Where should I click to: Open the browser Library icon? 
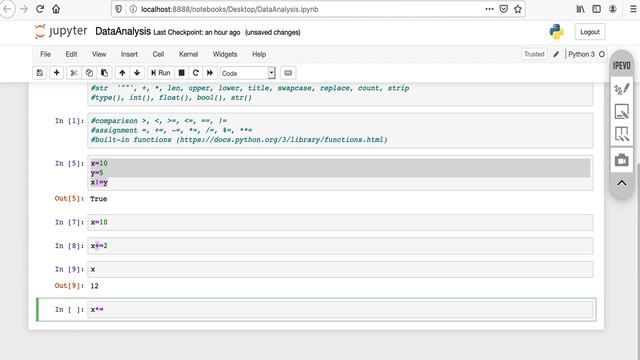(x=580, y=9)
